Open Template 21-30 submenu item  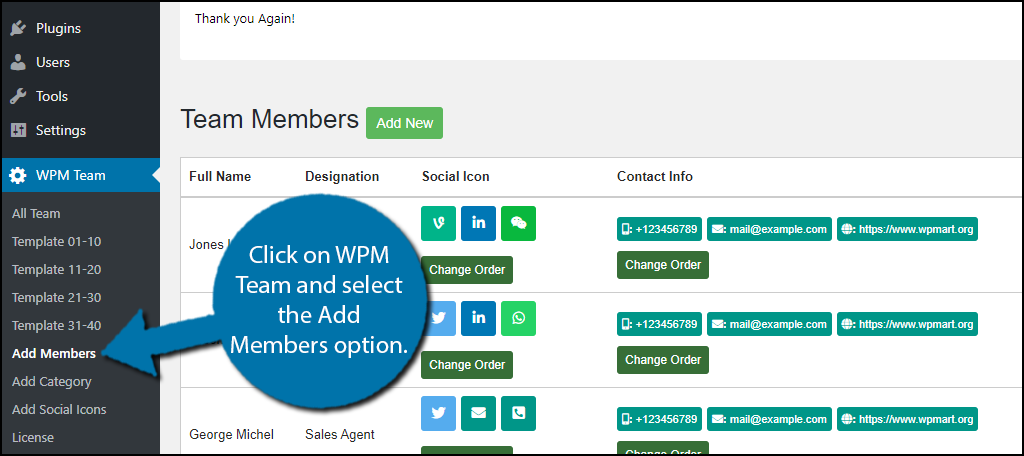click(57, 298)
